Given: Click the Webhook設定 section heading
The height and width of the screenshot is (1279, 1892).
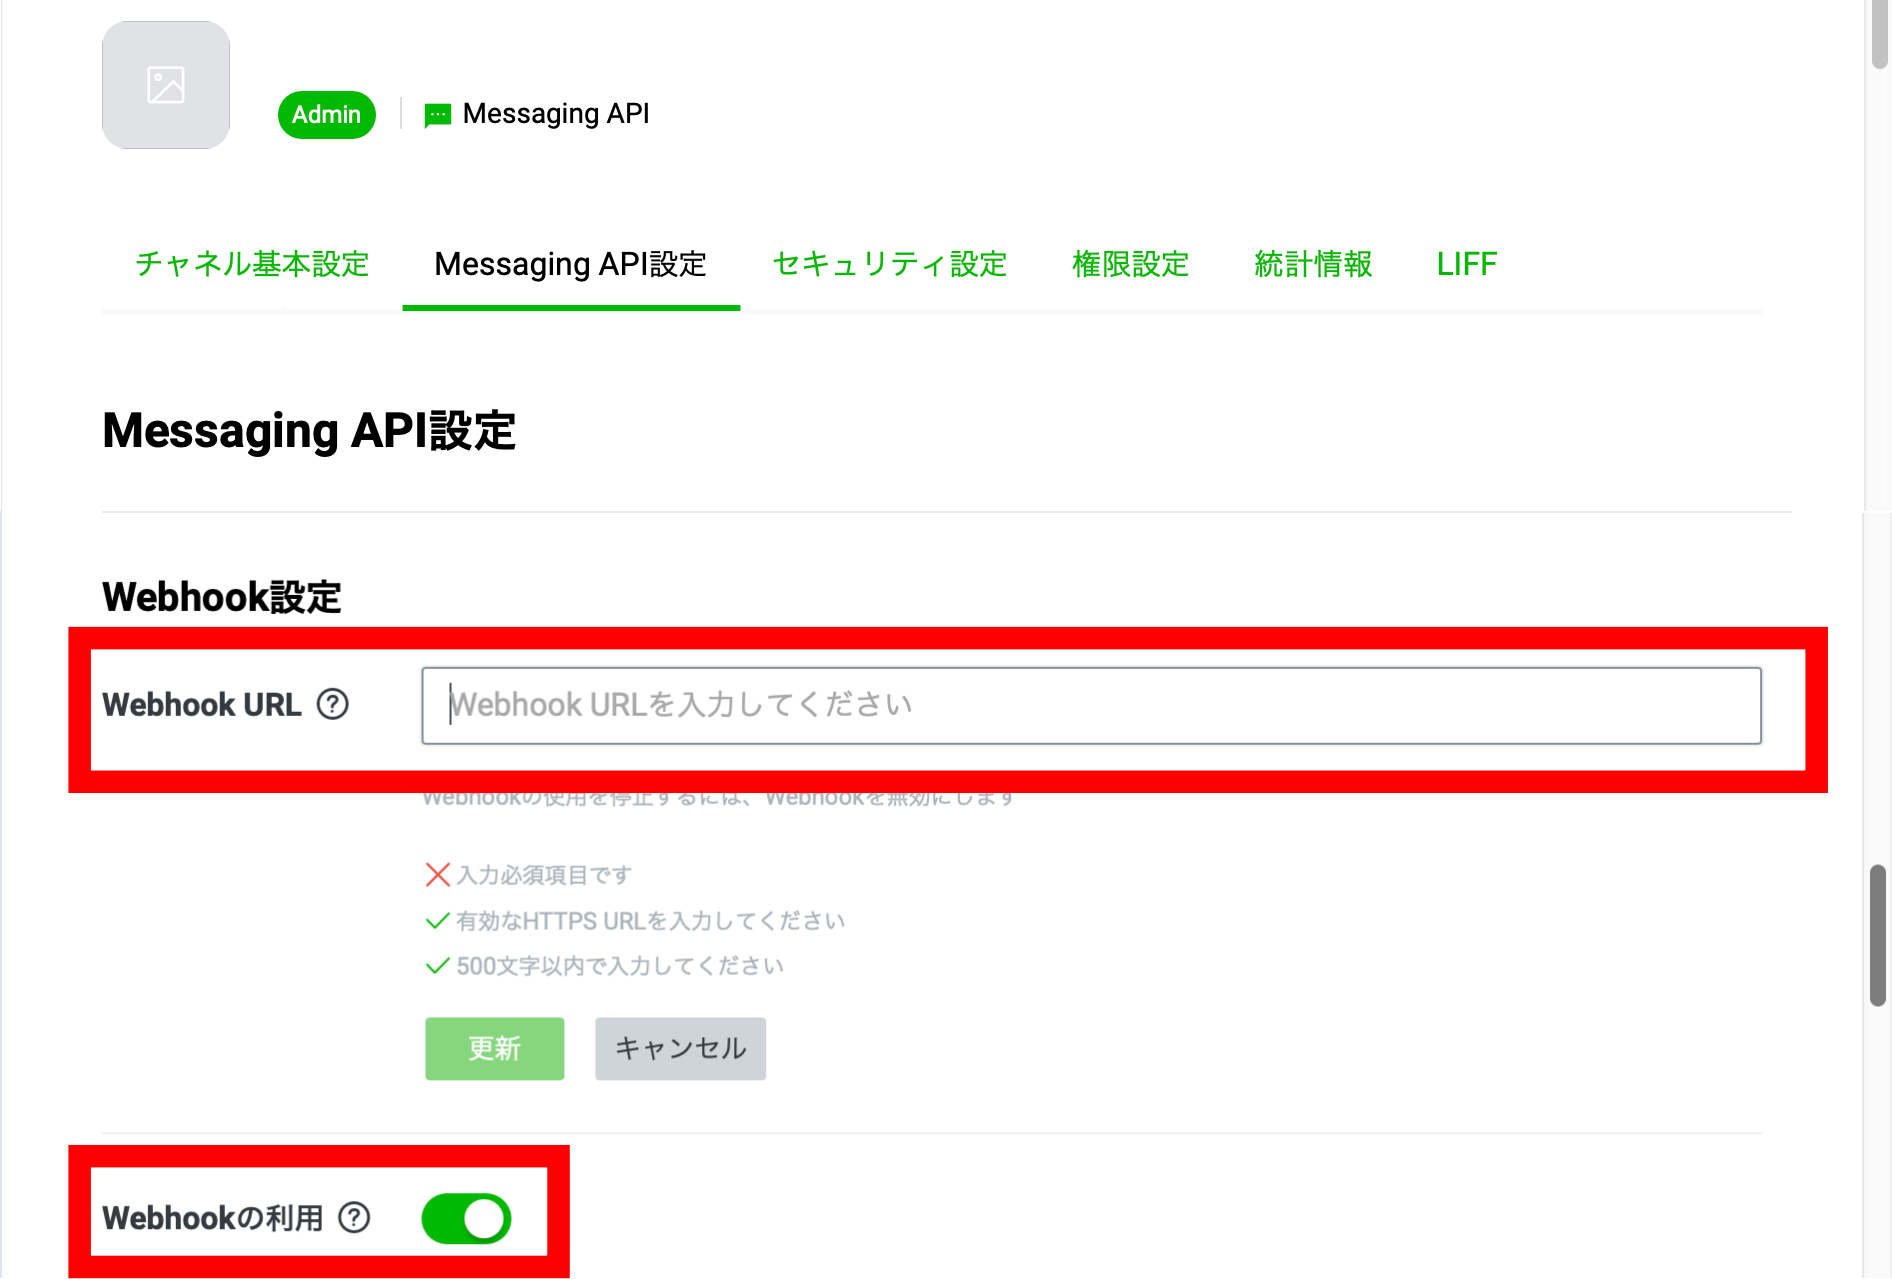Looking at the screenshot, I should pyautogui.click(x=222, y=598).
